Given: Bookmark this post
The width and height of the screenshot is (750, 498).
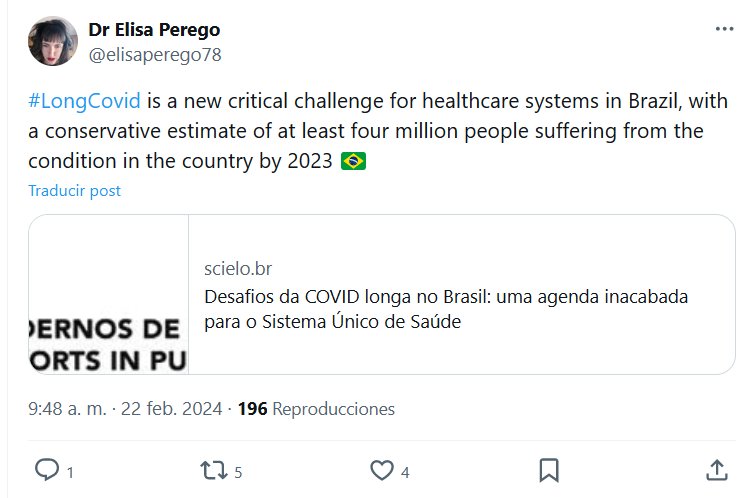Looking at the screenshot, I should 549,470.
